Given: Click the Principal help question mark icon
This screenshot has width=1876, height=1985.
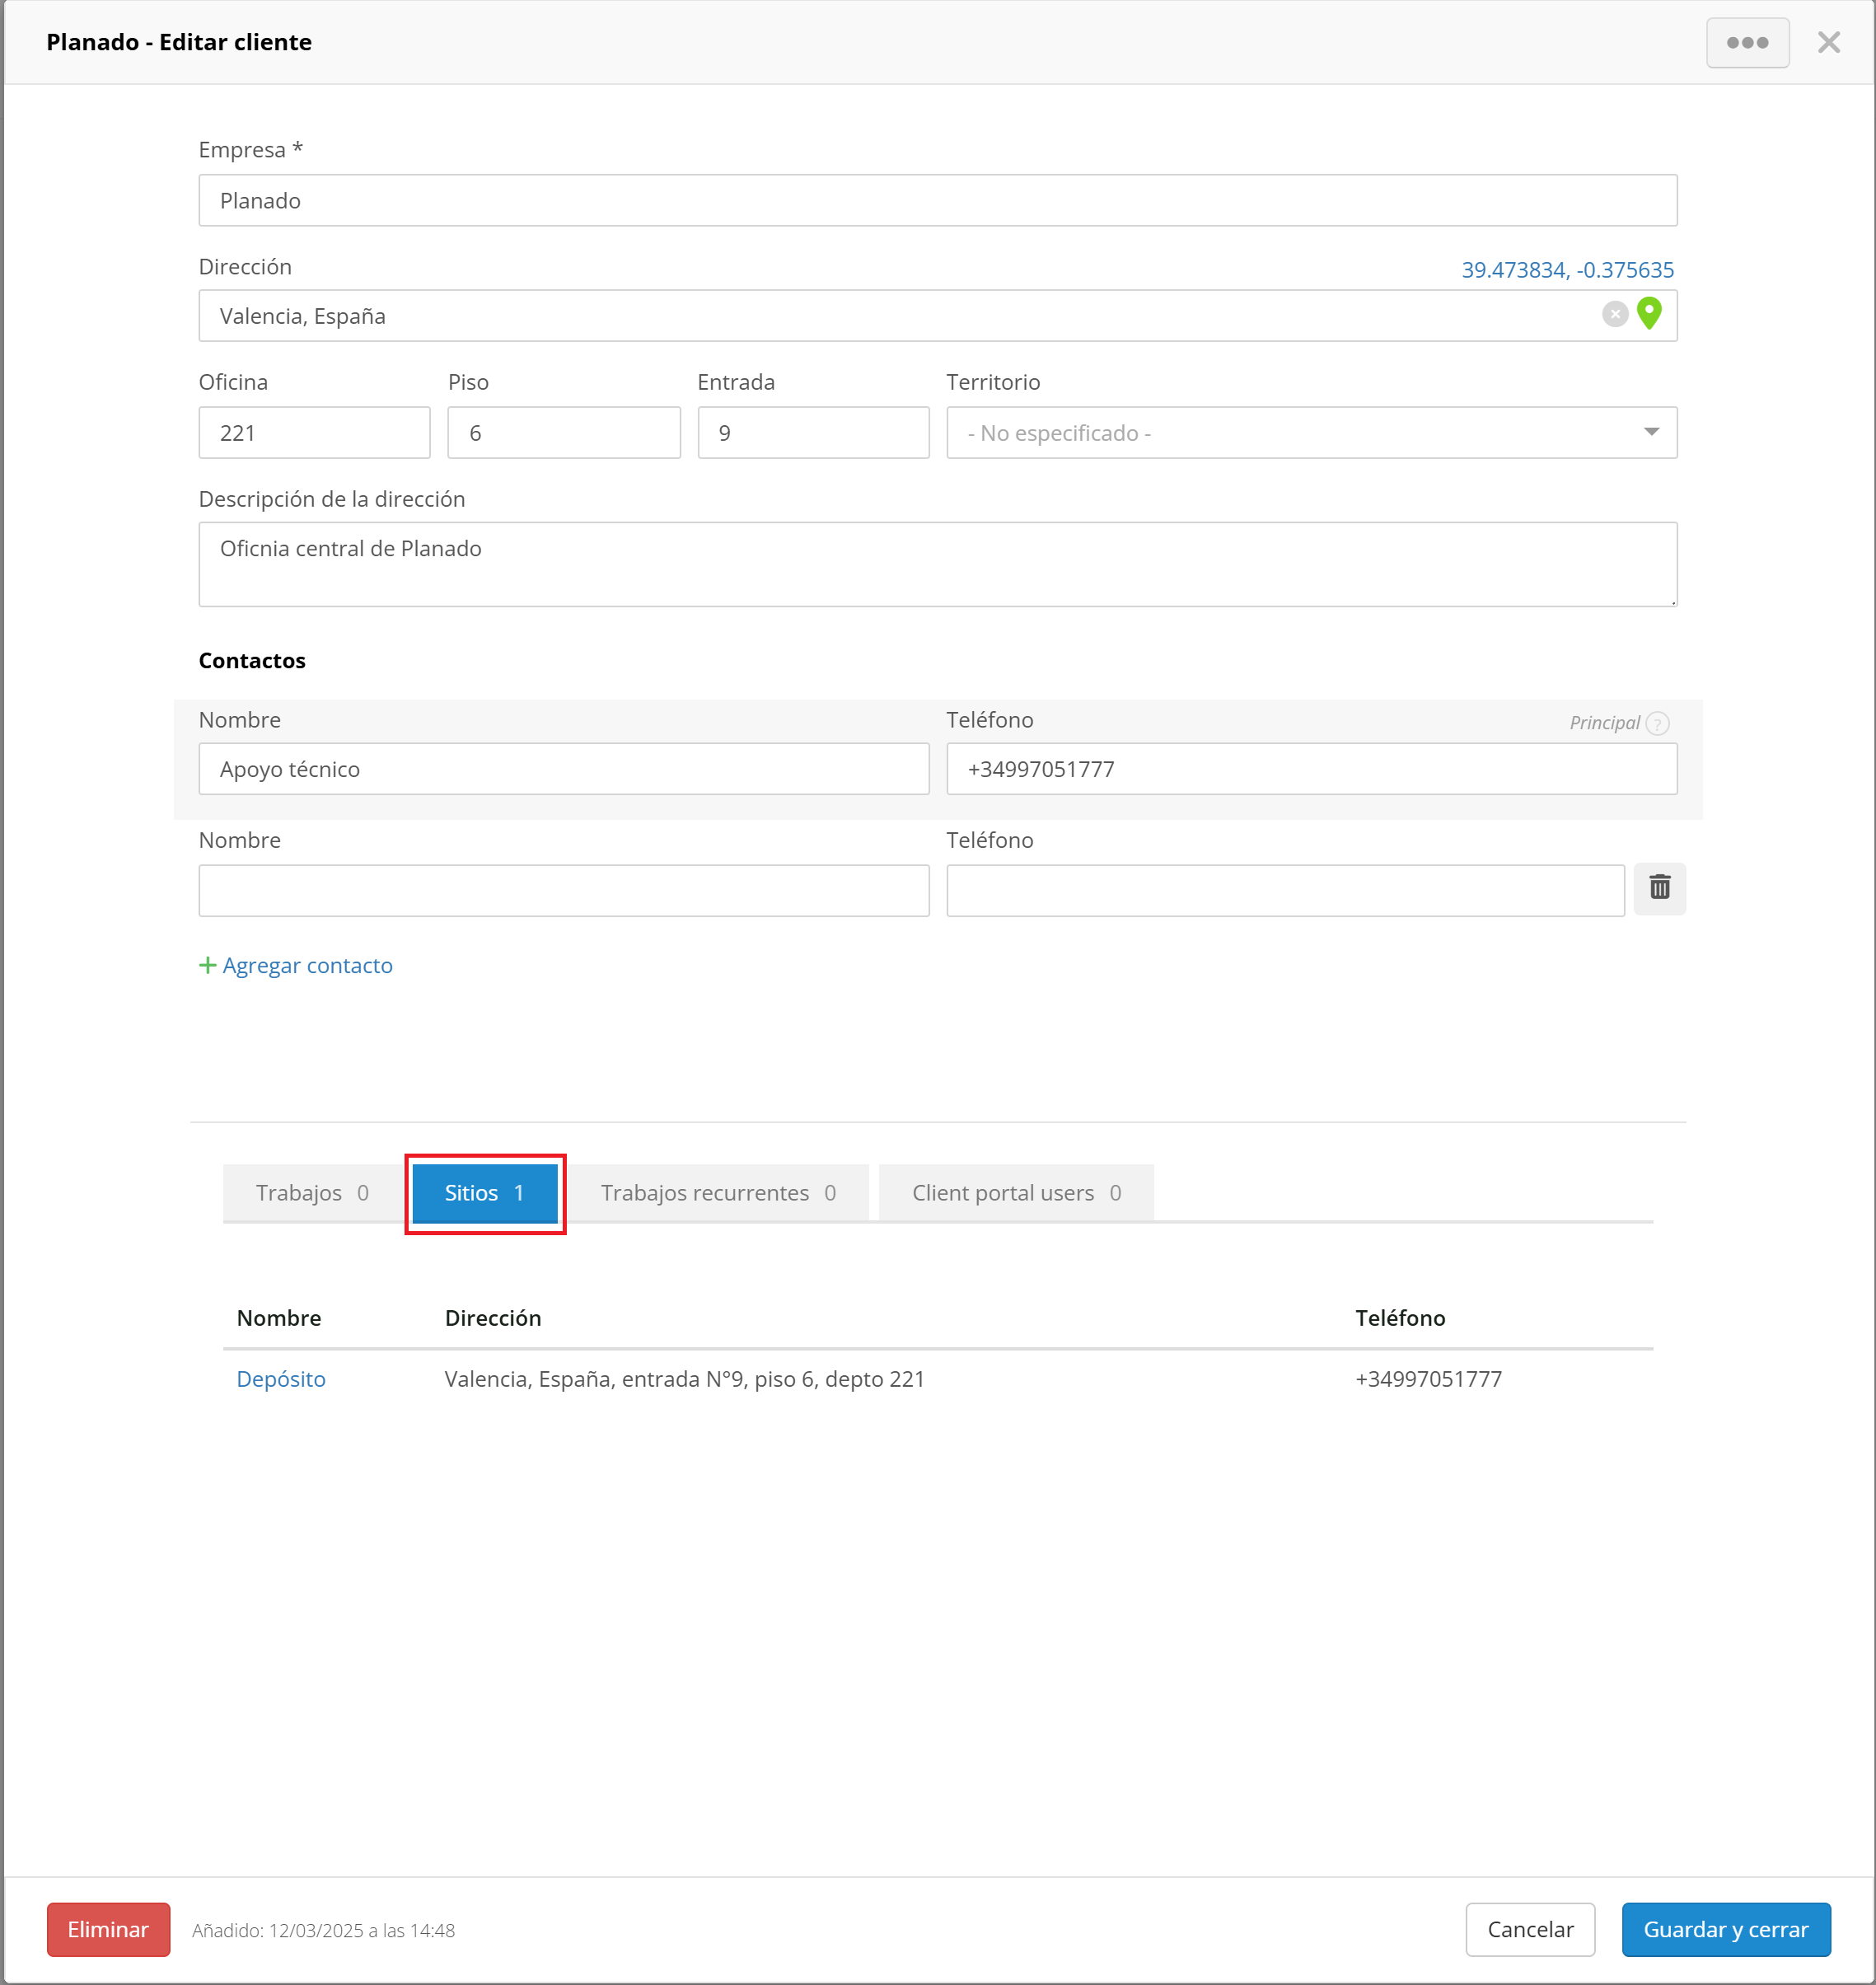Looking at the screenshot, I should (1657, 723).
